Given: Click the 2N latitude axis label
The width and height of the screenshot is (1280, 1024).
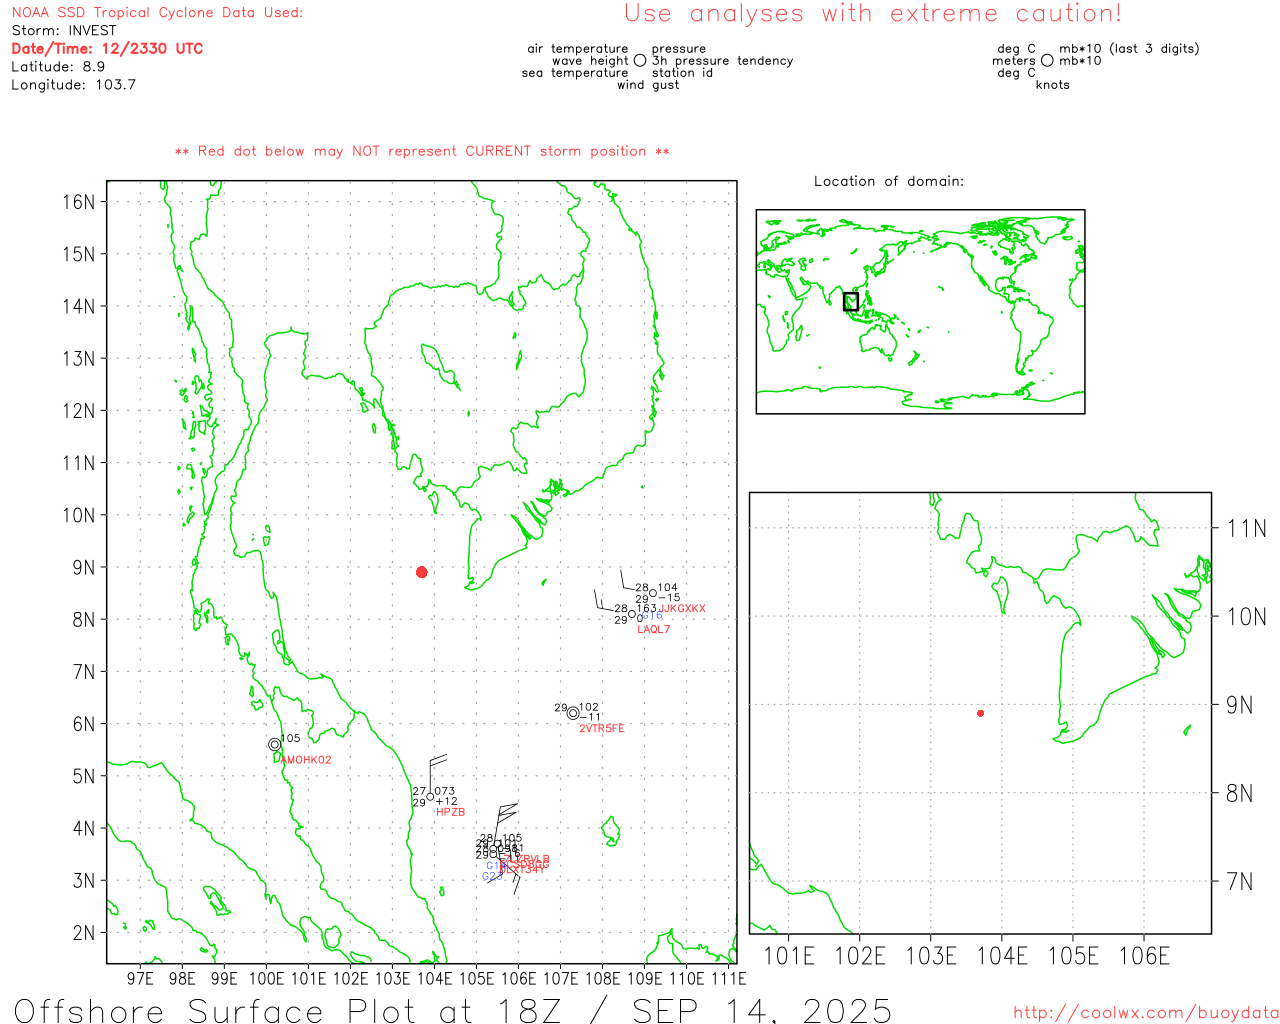Looking at the screenshot, I should pos(84,933).
